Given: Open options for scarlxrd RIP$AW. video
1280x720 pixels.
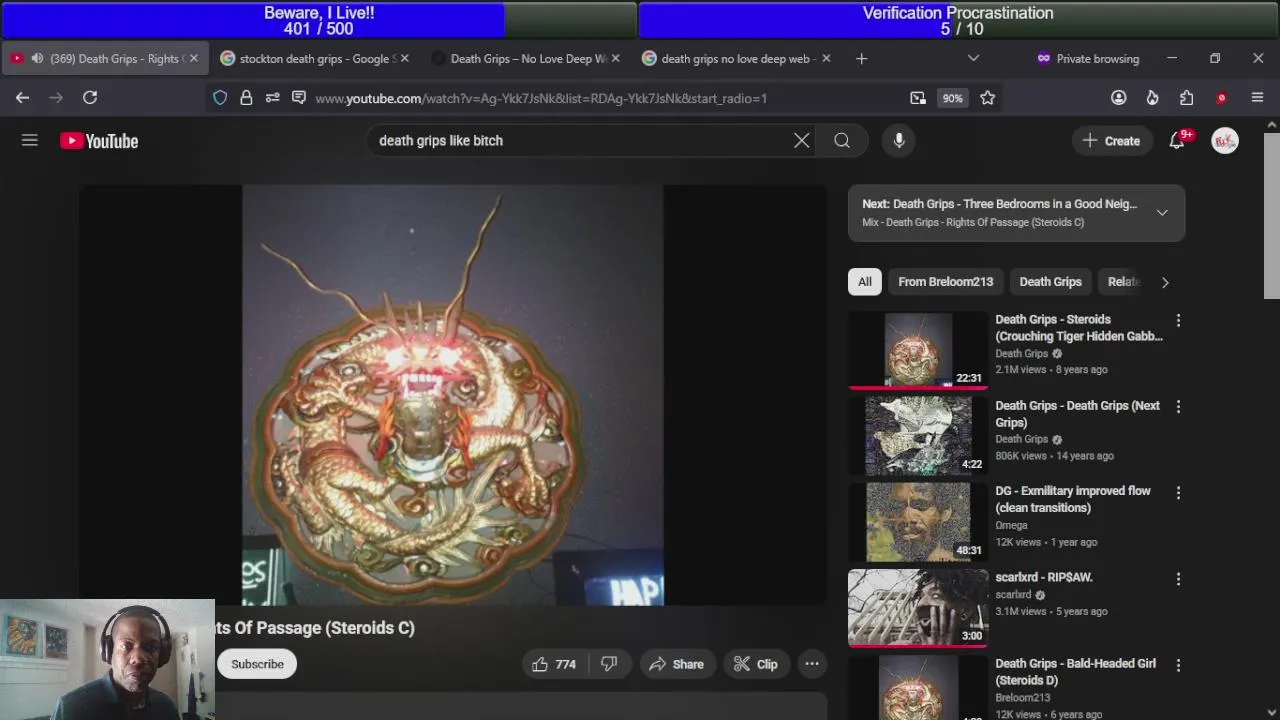Looking at the screenshot, I should [1178, 579].
